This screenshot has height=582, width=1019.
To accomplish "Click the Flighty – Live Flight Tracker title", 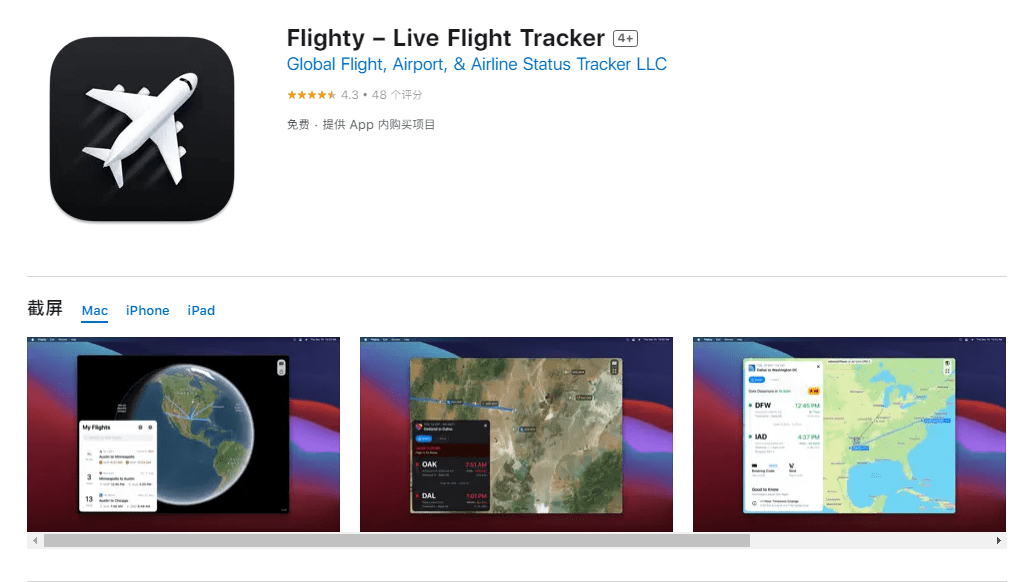I will coord(446,38).
